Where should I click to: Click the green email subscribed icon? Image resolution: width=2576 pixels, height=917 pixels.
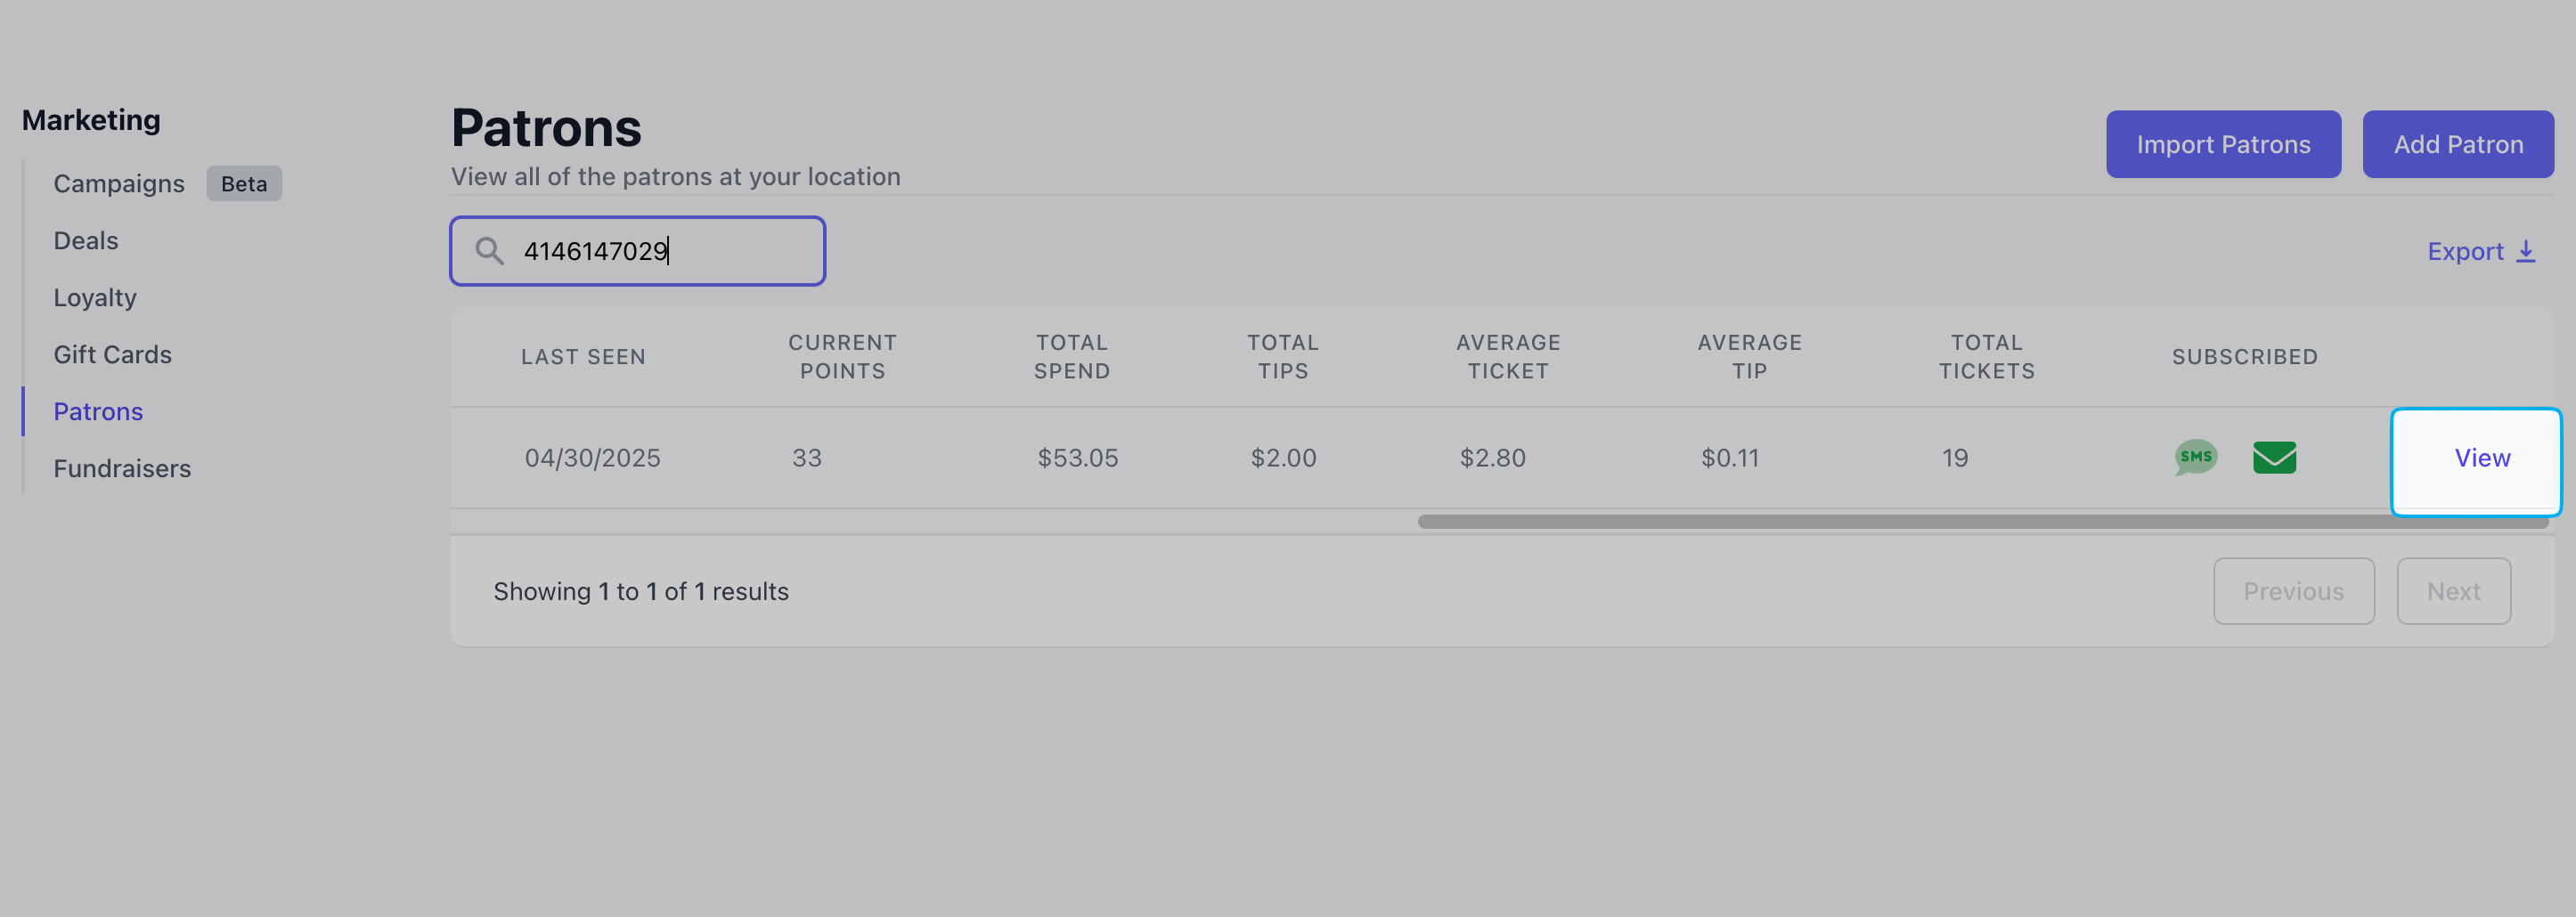tap(2274, 457)
